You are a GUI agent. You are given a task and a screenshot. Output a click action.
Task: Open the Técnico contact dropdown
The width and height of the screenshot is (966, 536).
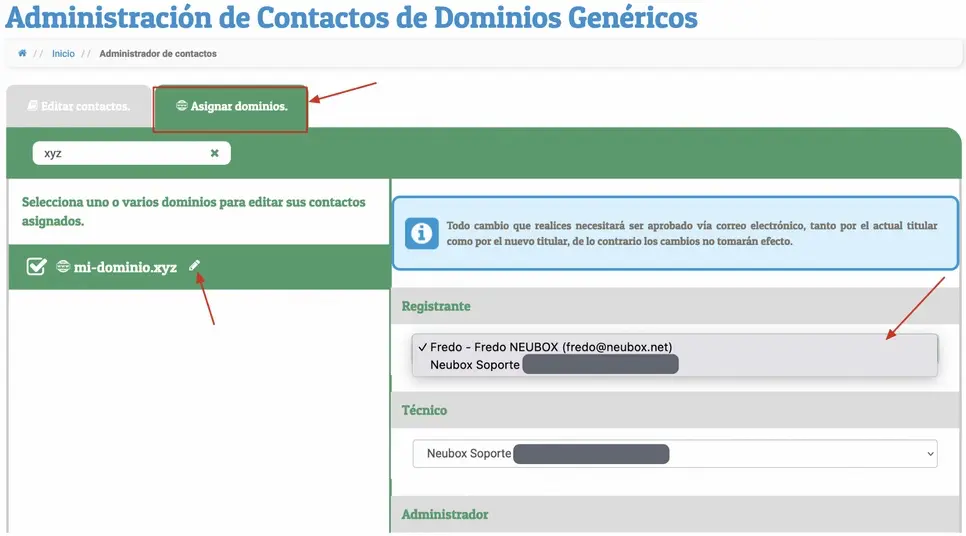point(675,453)
